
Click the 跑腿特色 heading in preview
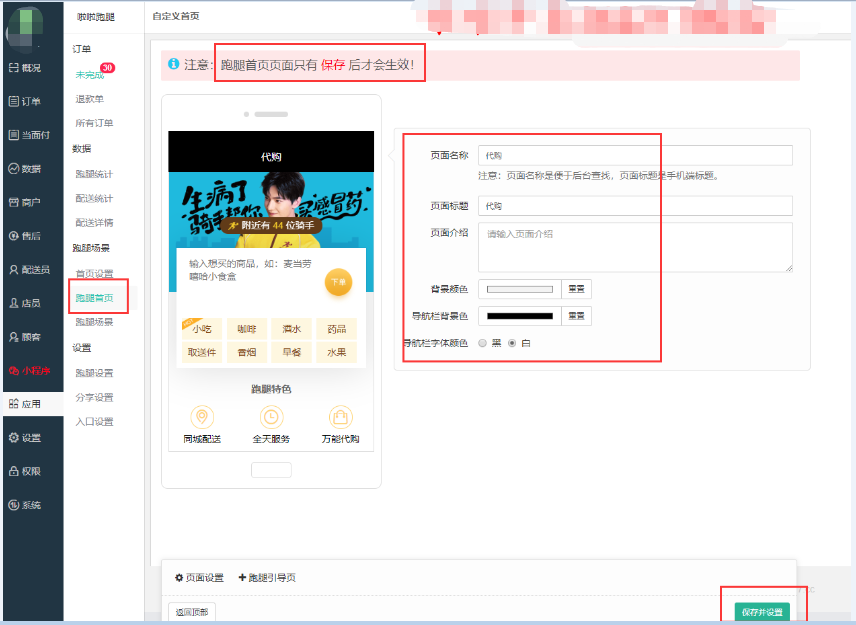point(271,389)
